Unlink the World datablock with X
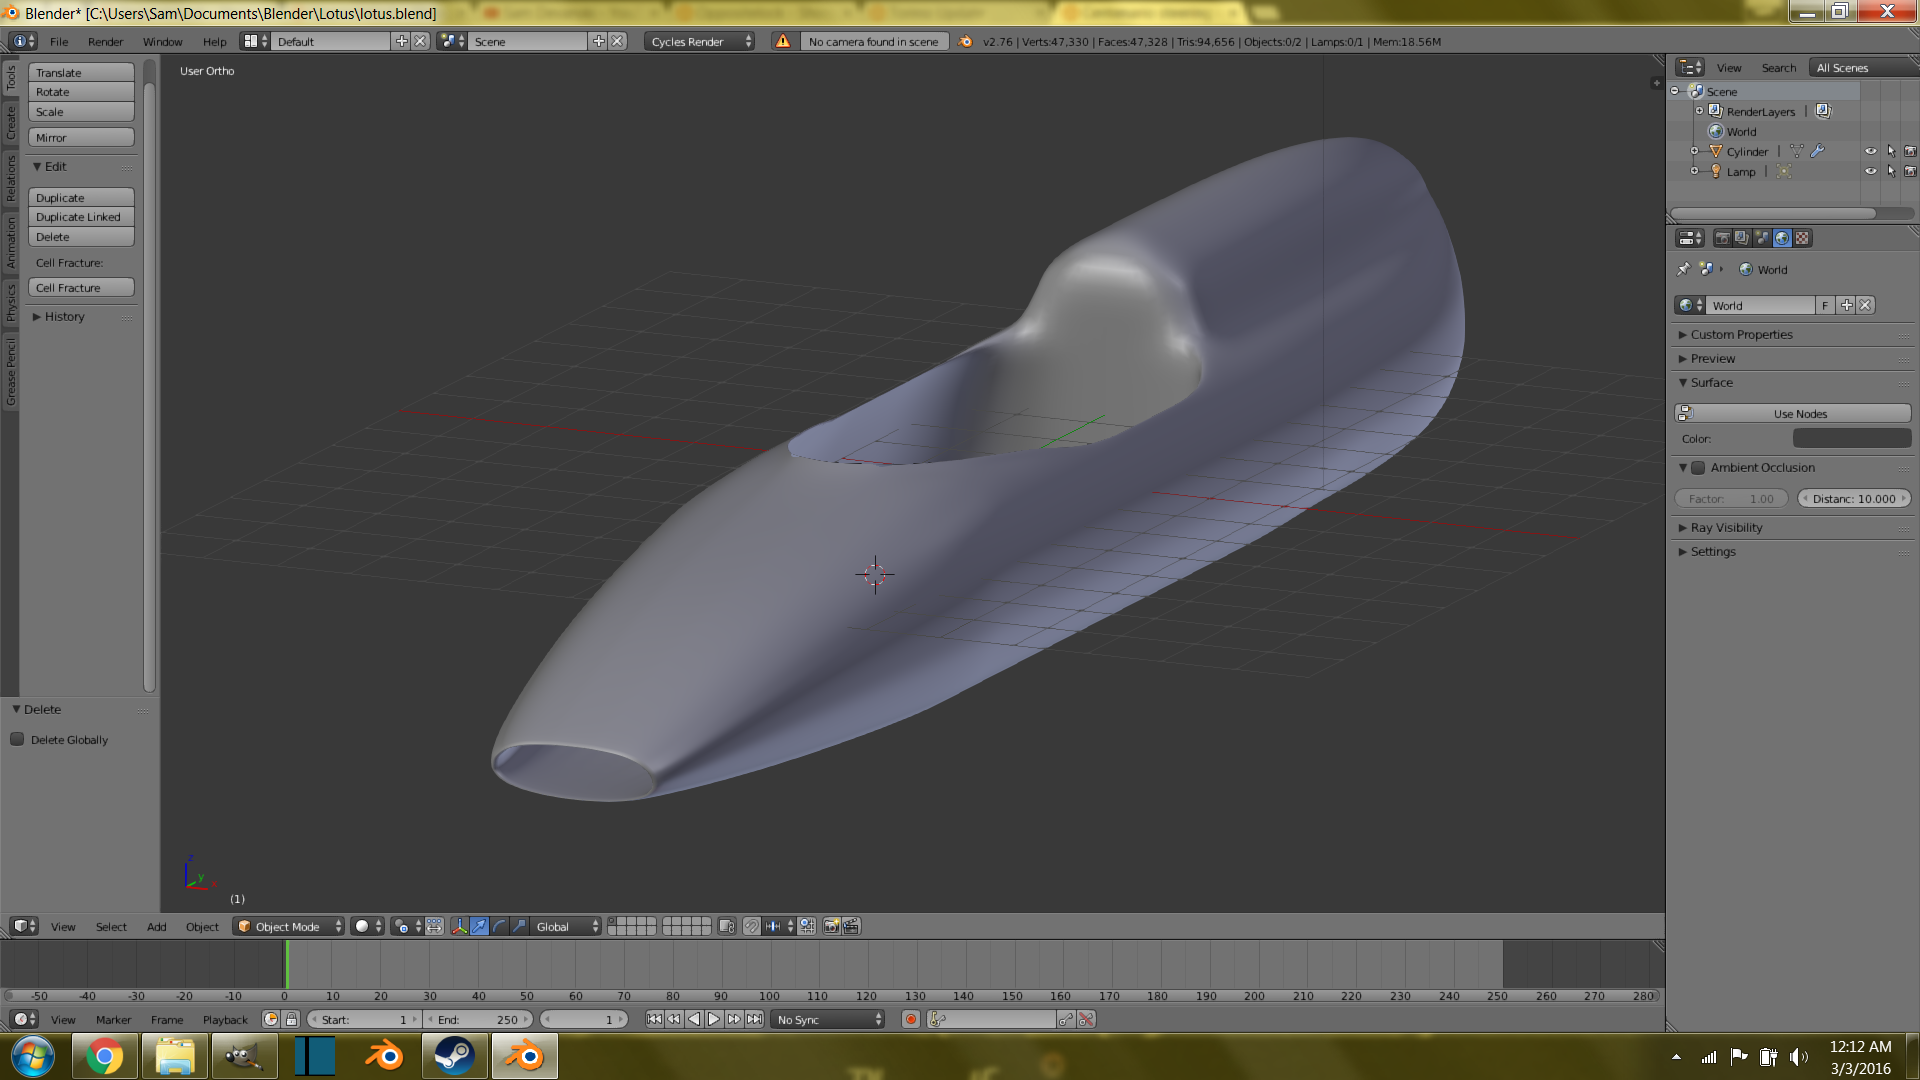 1865,305
